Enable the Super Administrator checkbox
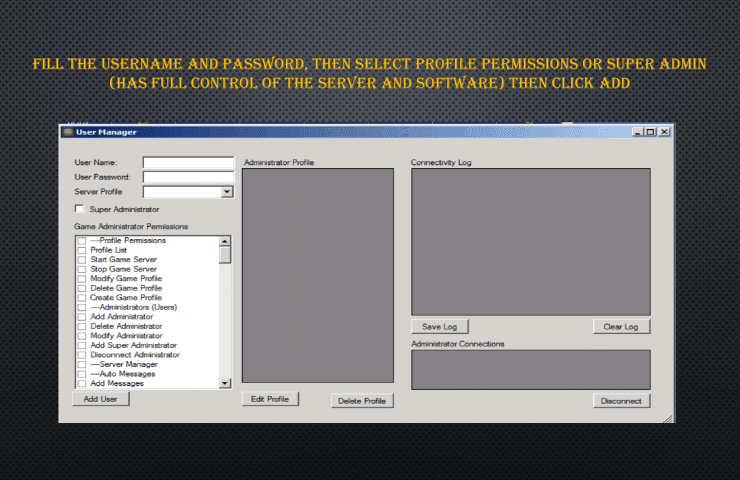Viewport: 740px width, 480px height. [x=79, y=209]
